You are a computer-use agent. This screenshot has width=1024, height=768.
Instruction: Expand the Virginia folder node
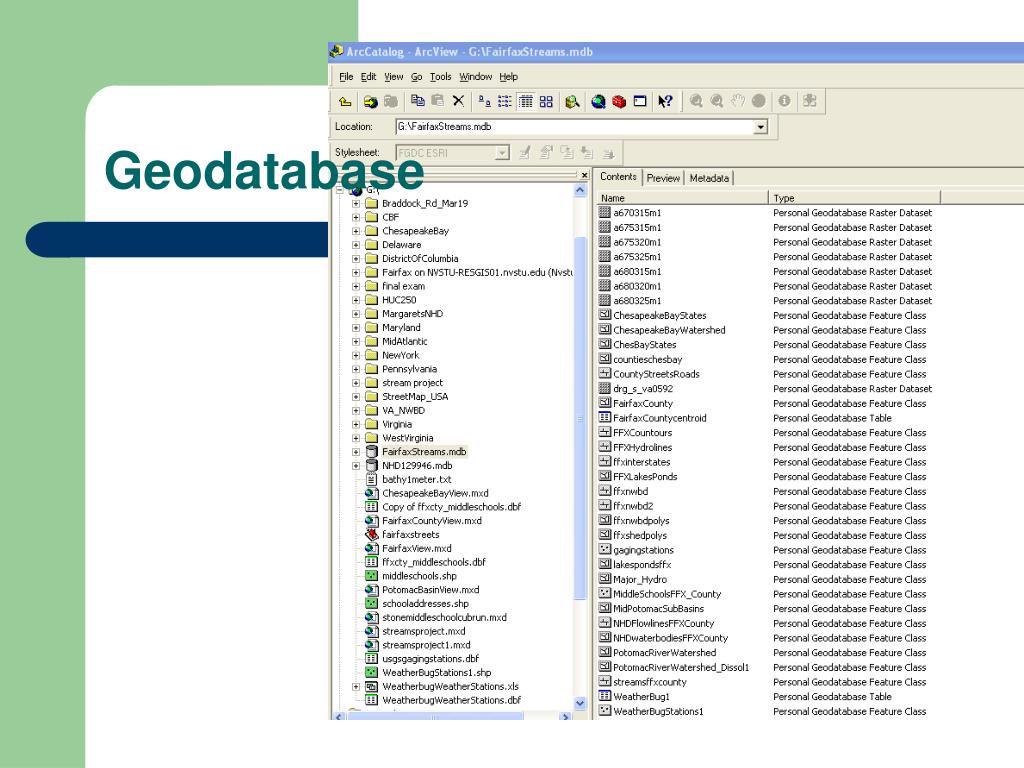coord(356,424)
